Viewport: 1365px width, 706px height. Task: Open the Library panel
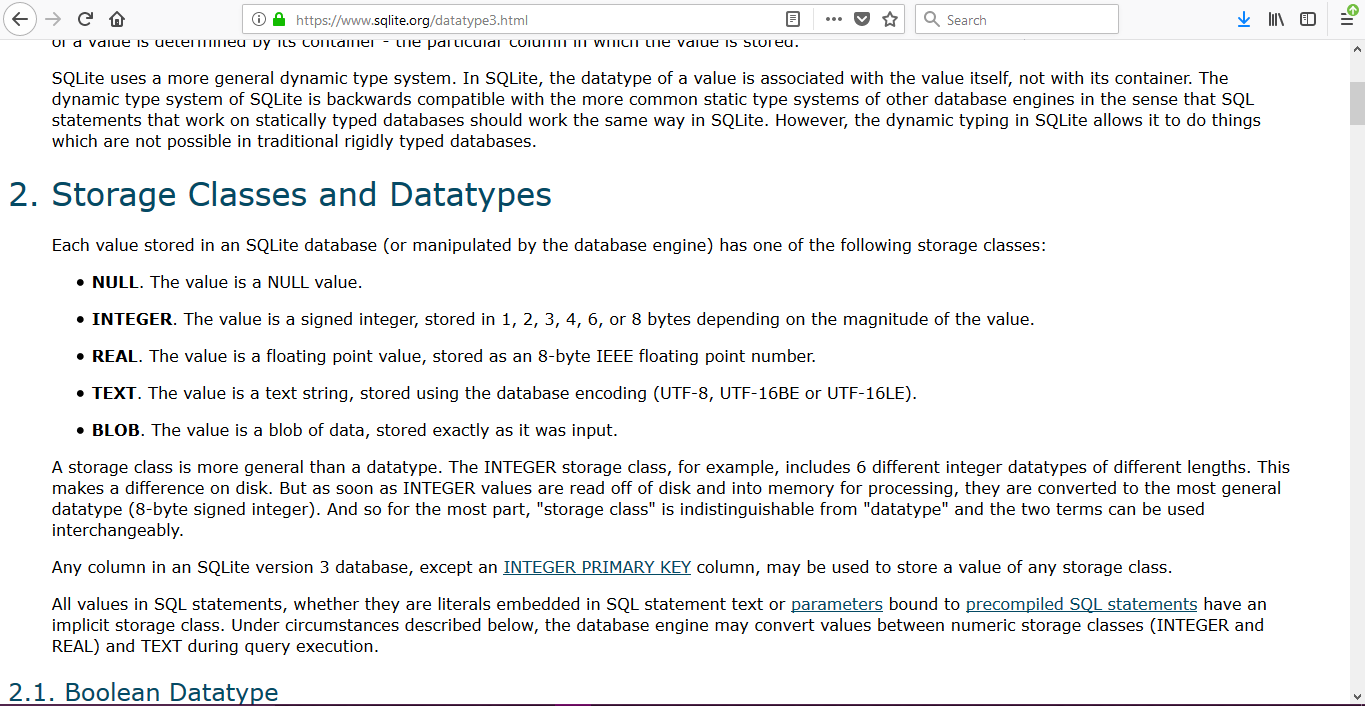point(1275,19)
